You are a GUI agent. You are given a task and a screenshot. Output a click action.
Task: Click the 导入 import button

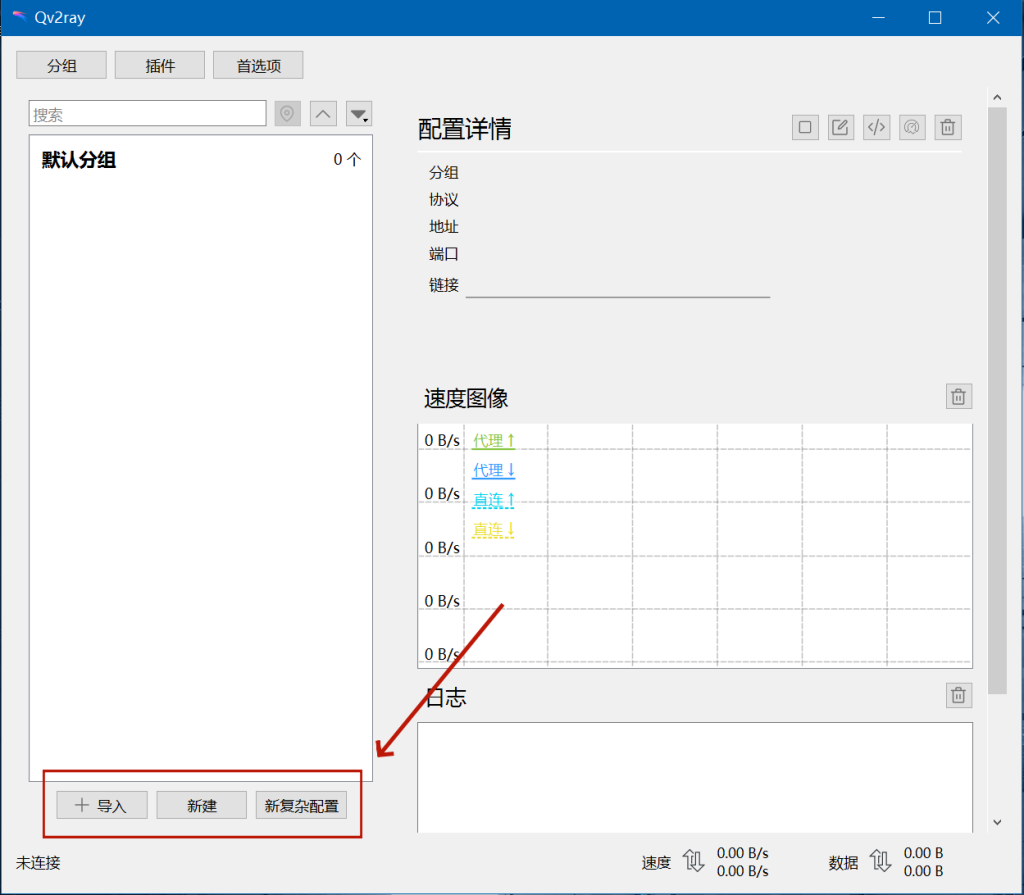pyautogui.click(x=102, y=806)
